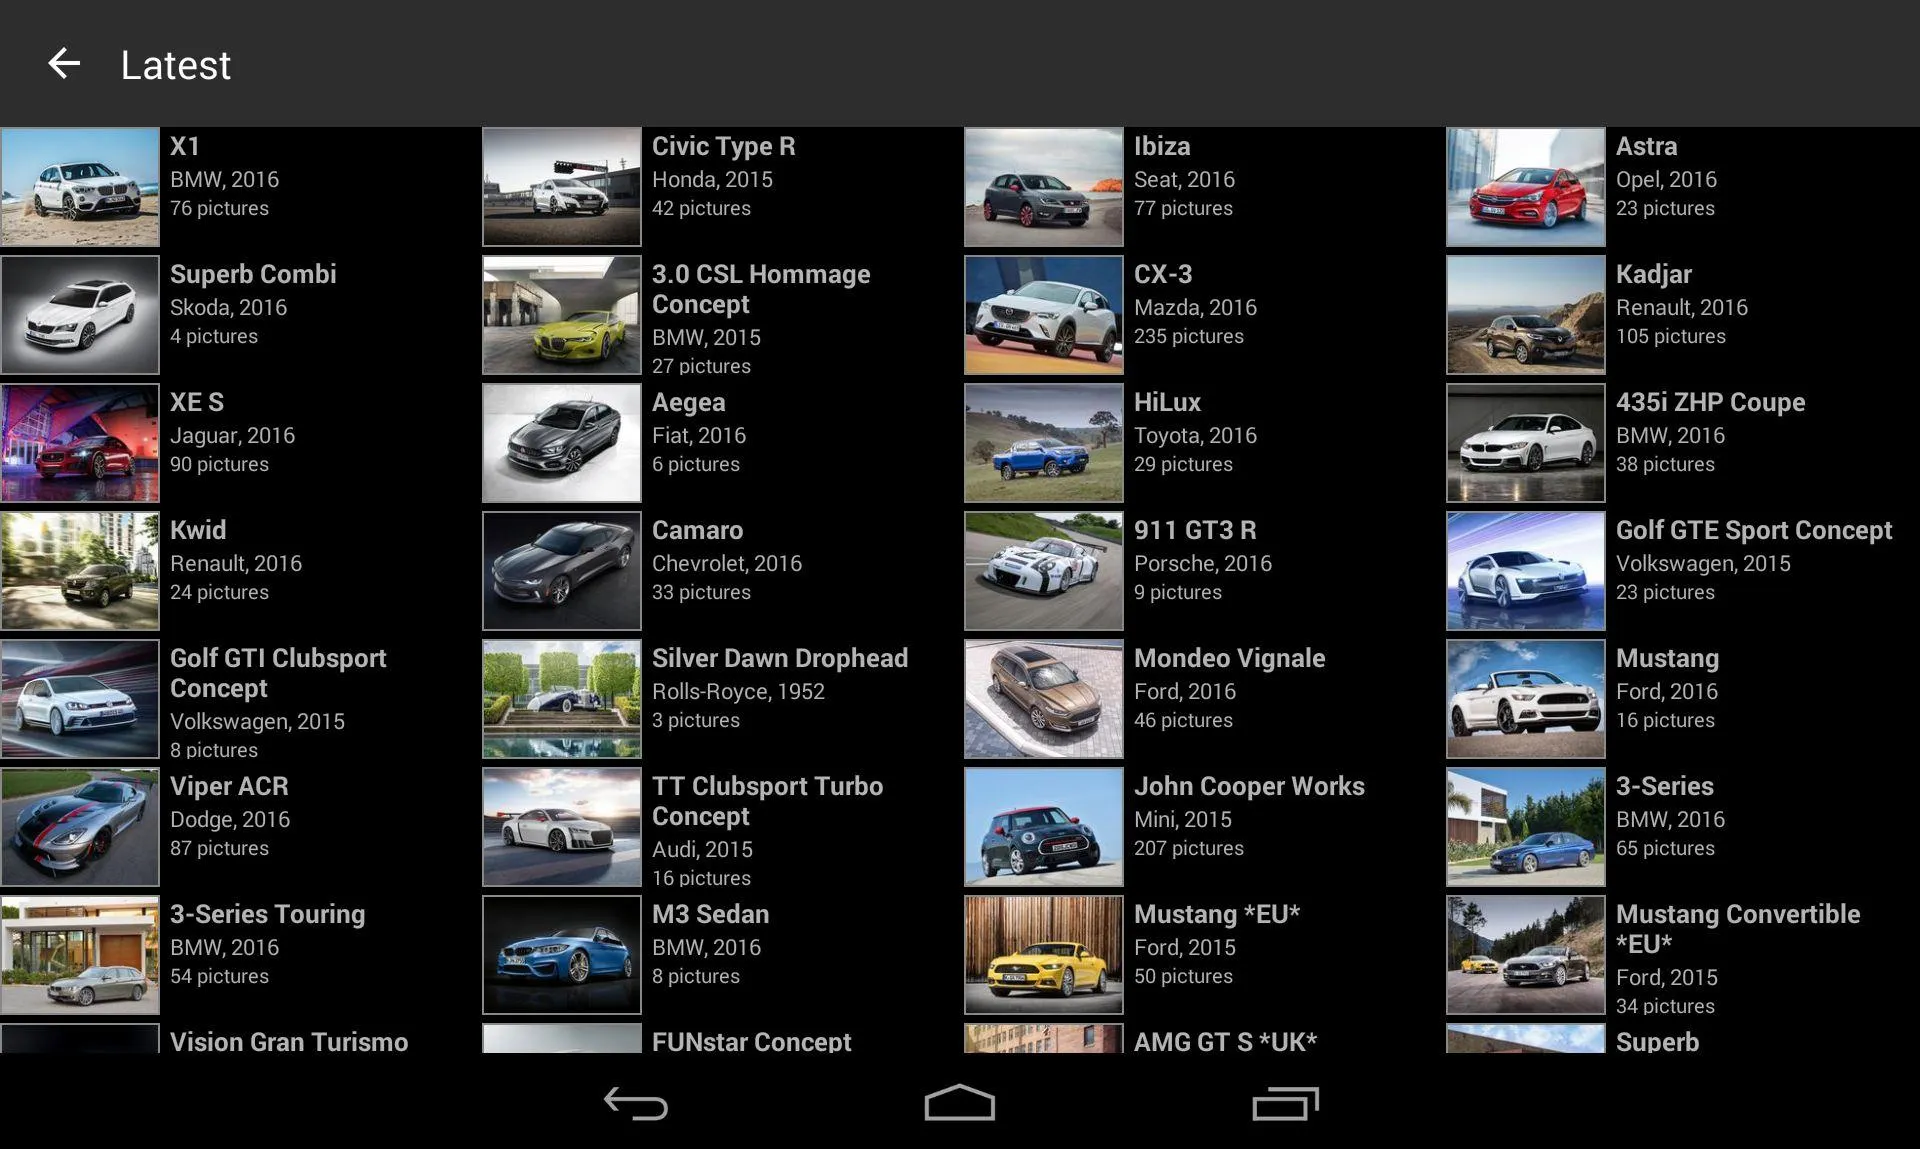Image resolution: width=1920 pixels, height=1149 pixels.
Task: Open the Mustang Convertible *EU* thumbnail
Action: coord(1526,955)
